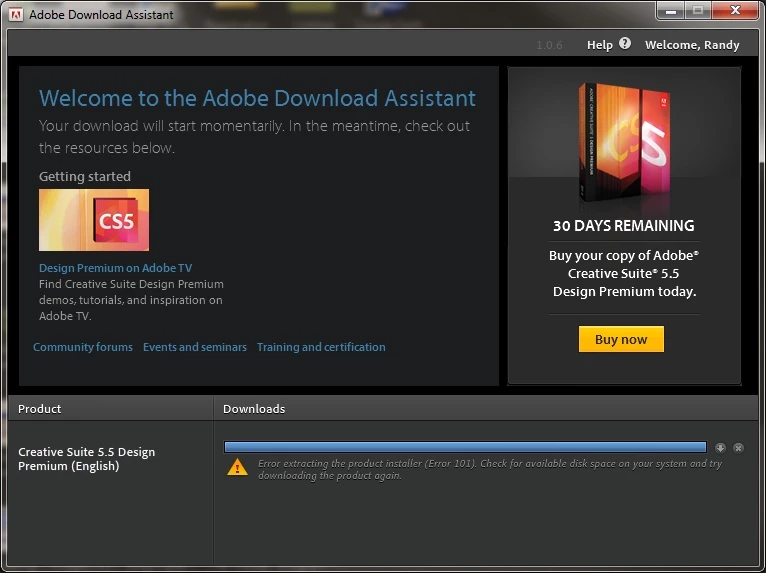The image size is (766, 573).
Task: Maximize the Adobe Download Assistant window
Action: click(x=698, y=11)
